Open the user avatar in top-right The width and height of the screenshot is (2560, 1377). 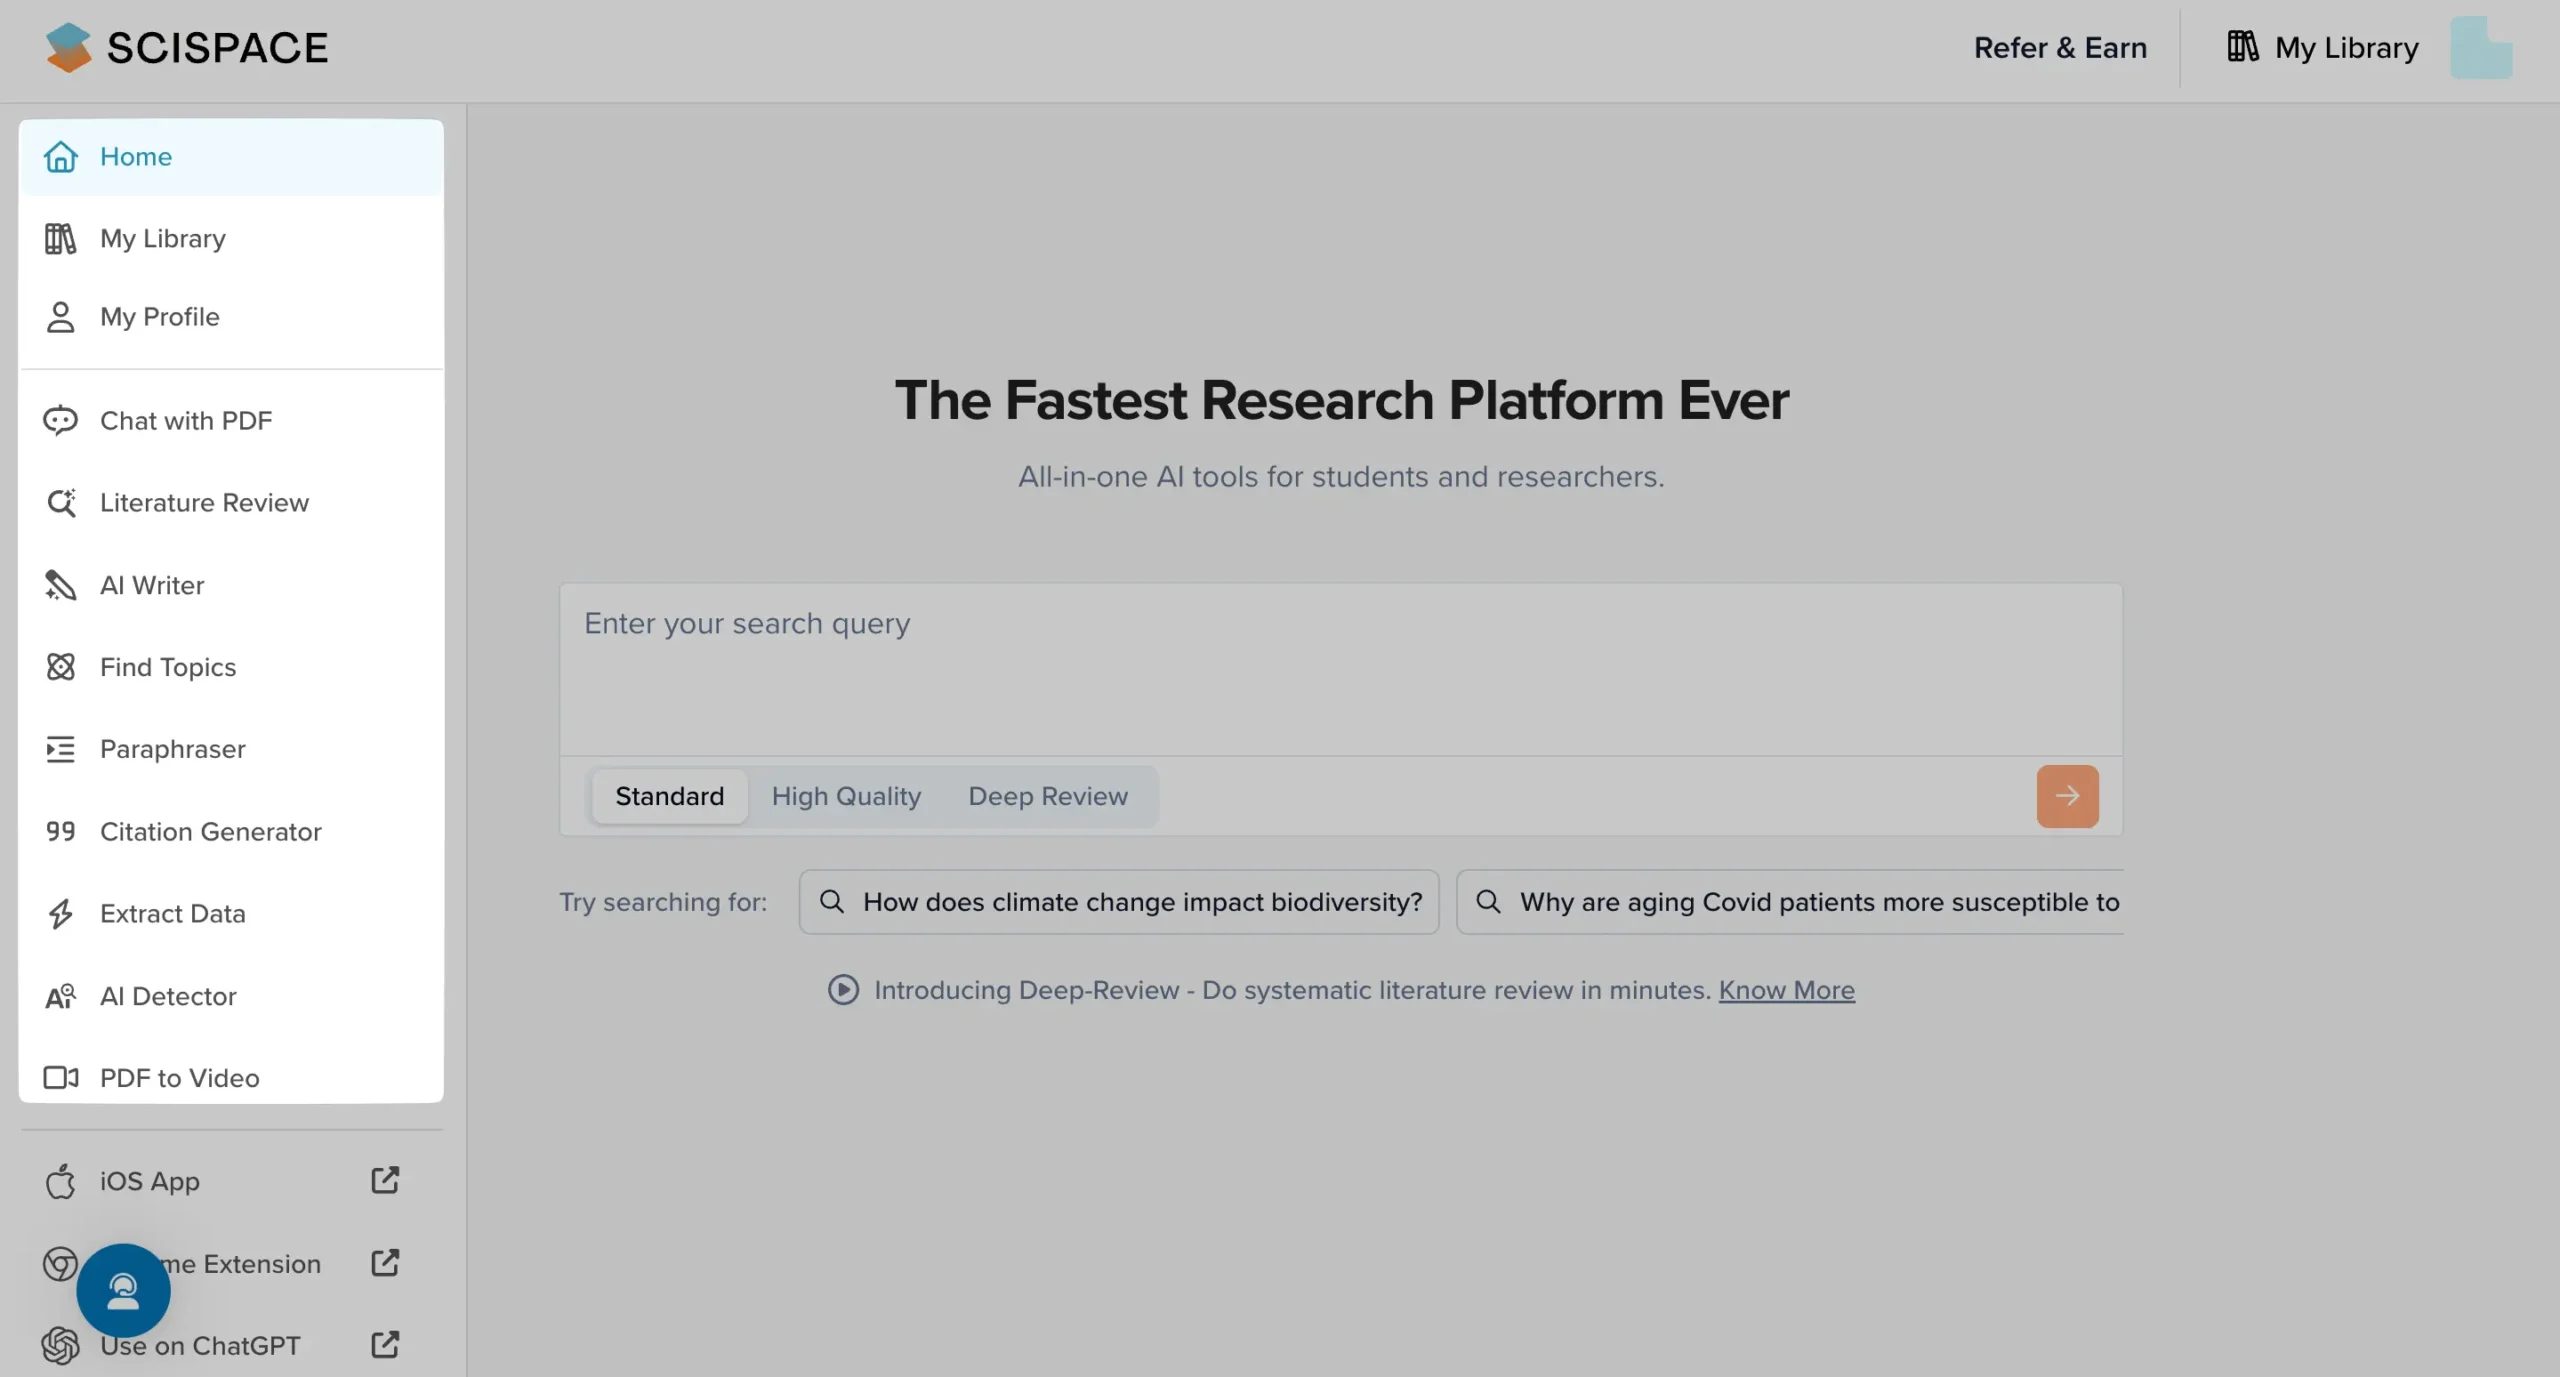2481,47
